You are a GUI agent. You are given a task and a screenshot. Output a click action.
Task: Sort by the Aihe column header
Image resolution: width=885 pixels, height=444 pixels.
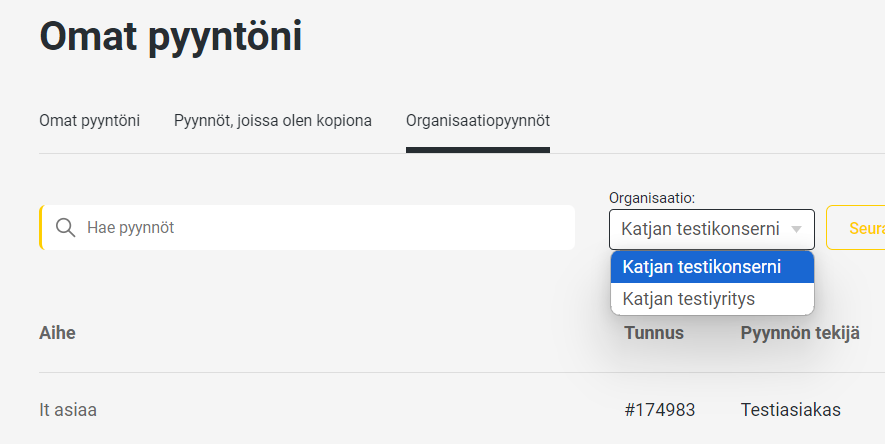coord(57,333)
